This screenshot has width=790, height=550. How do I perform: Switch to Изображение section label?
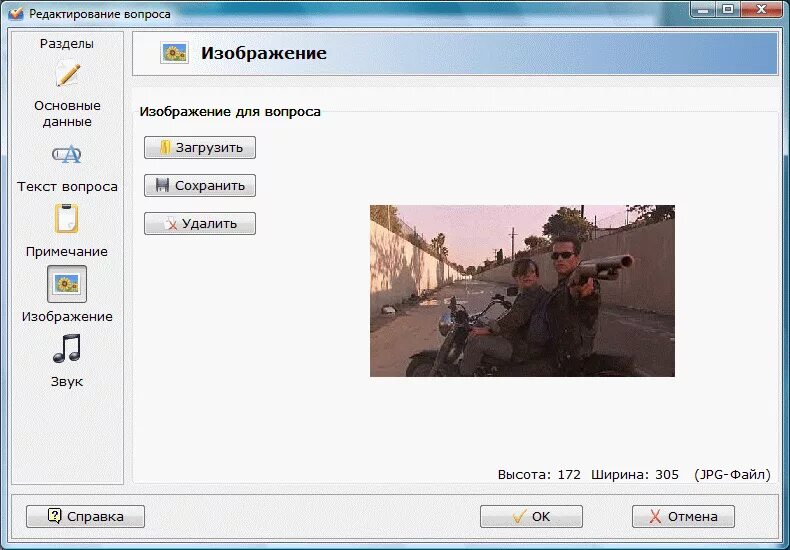[x=67, y=316]
